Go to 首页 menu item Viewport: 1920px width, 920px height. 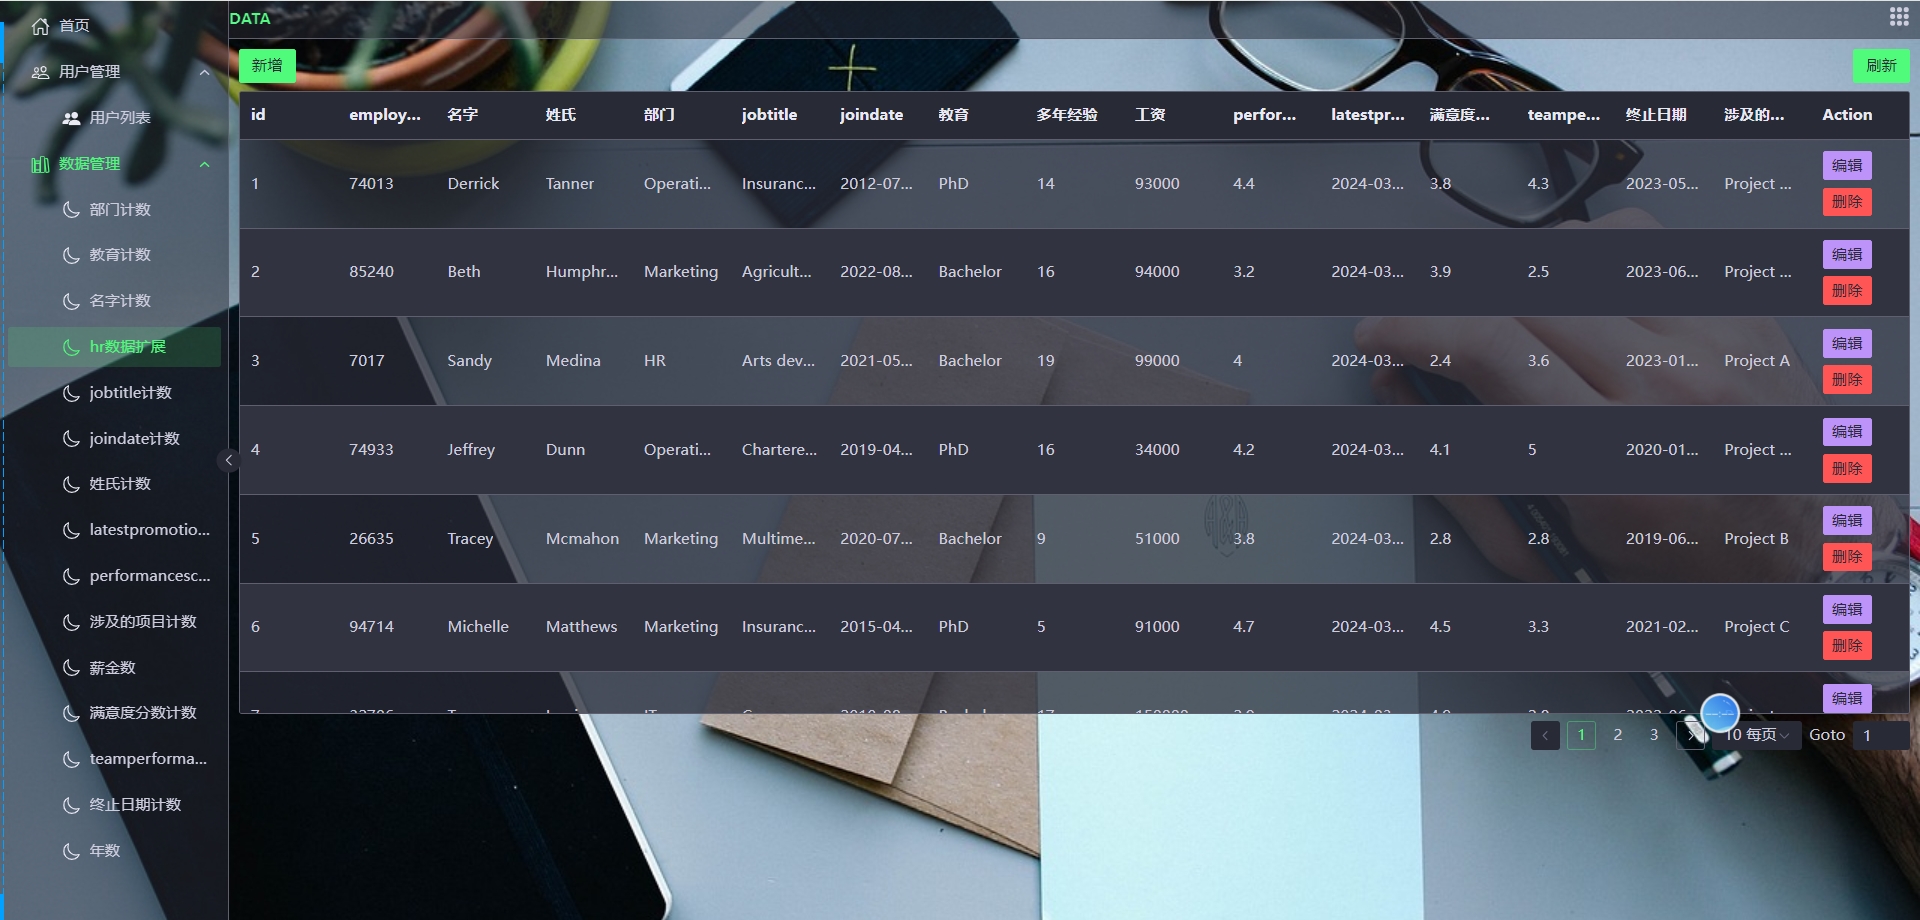pos(114,26)
